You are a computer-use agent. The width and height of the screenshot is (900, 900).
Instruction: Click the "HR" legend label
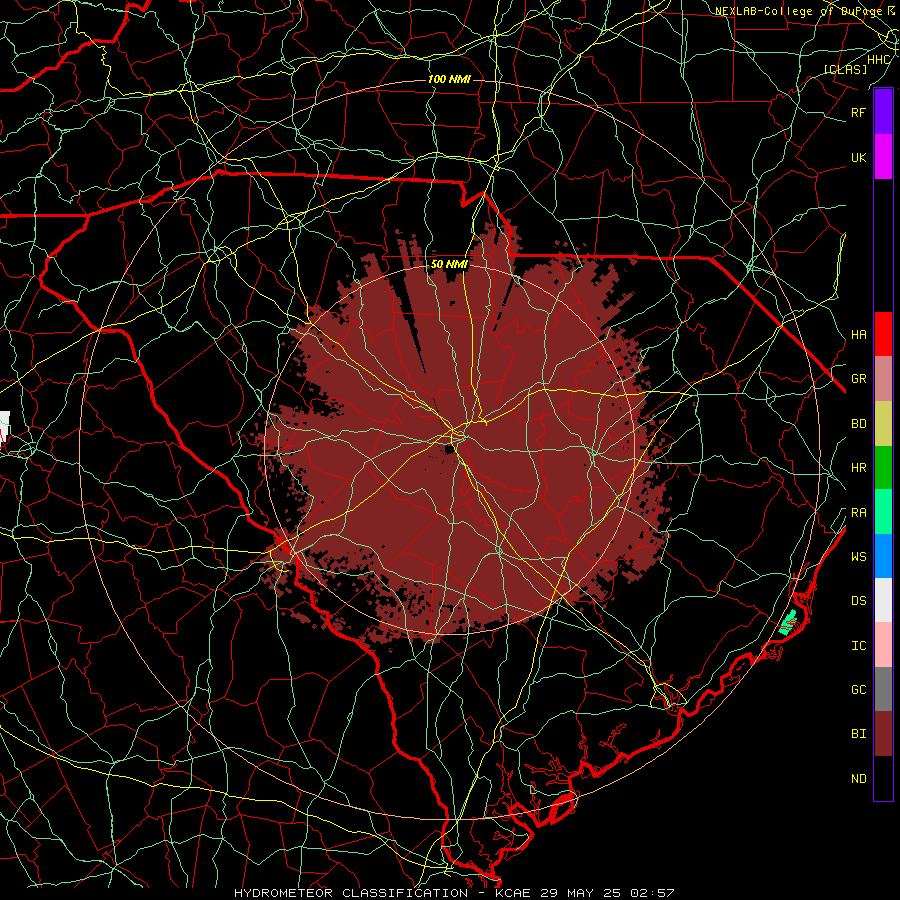tap(858, 468)
